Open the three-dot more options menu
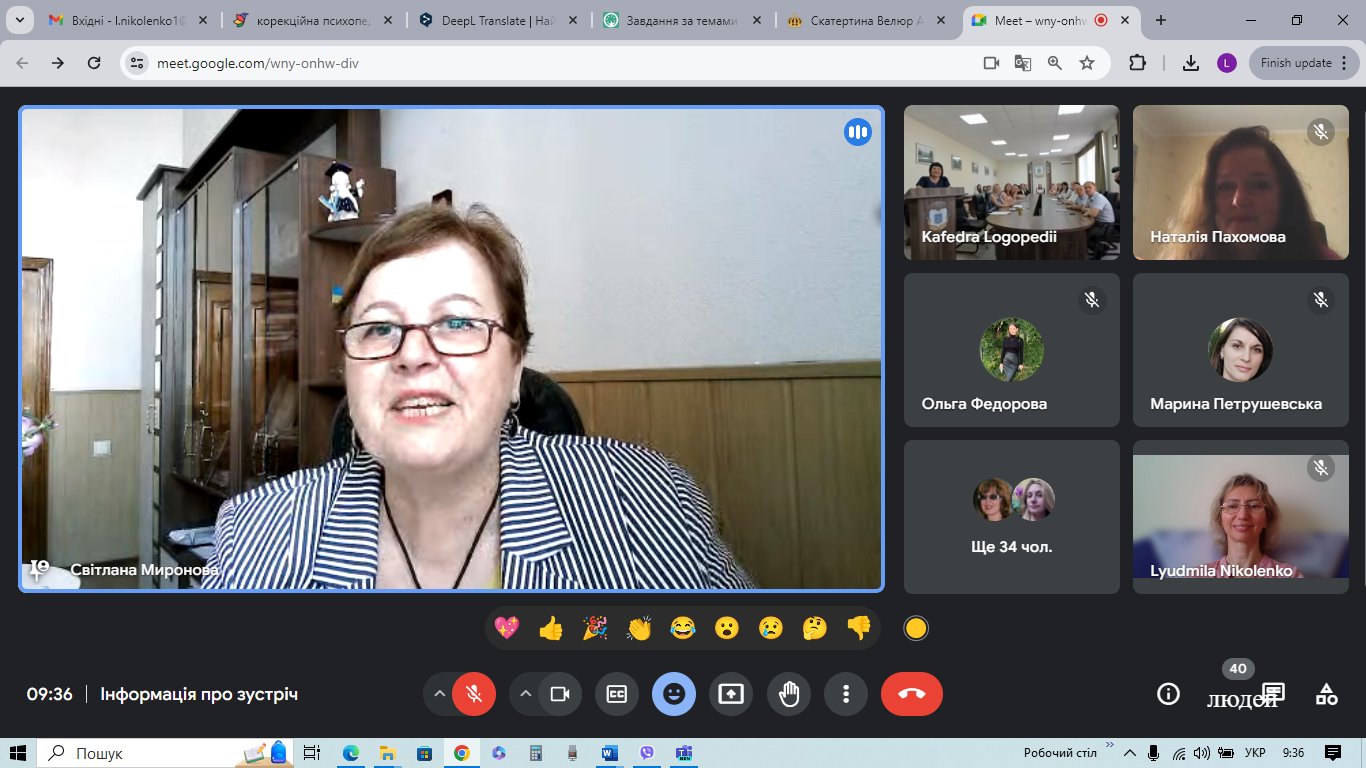The width and height of the screenshot is (1366, 768). (x=846, y=694)
